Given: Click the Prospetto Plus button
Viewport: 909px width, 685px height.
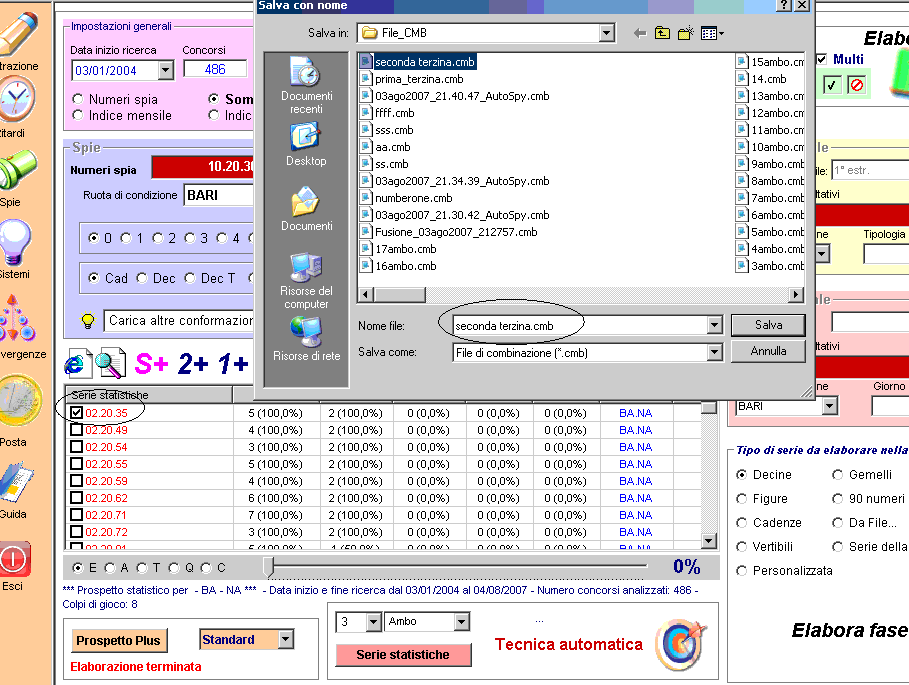Looking at the screenshot, I should pos(118,640).
